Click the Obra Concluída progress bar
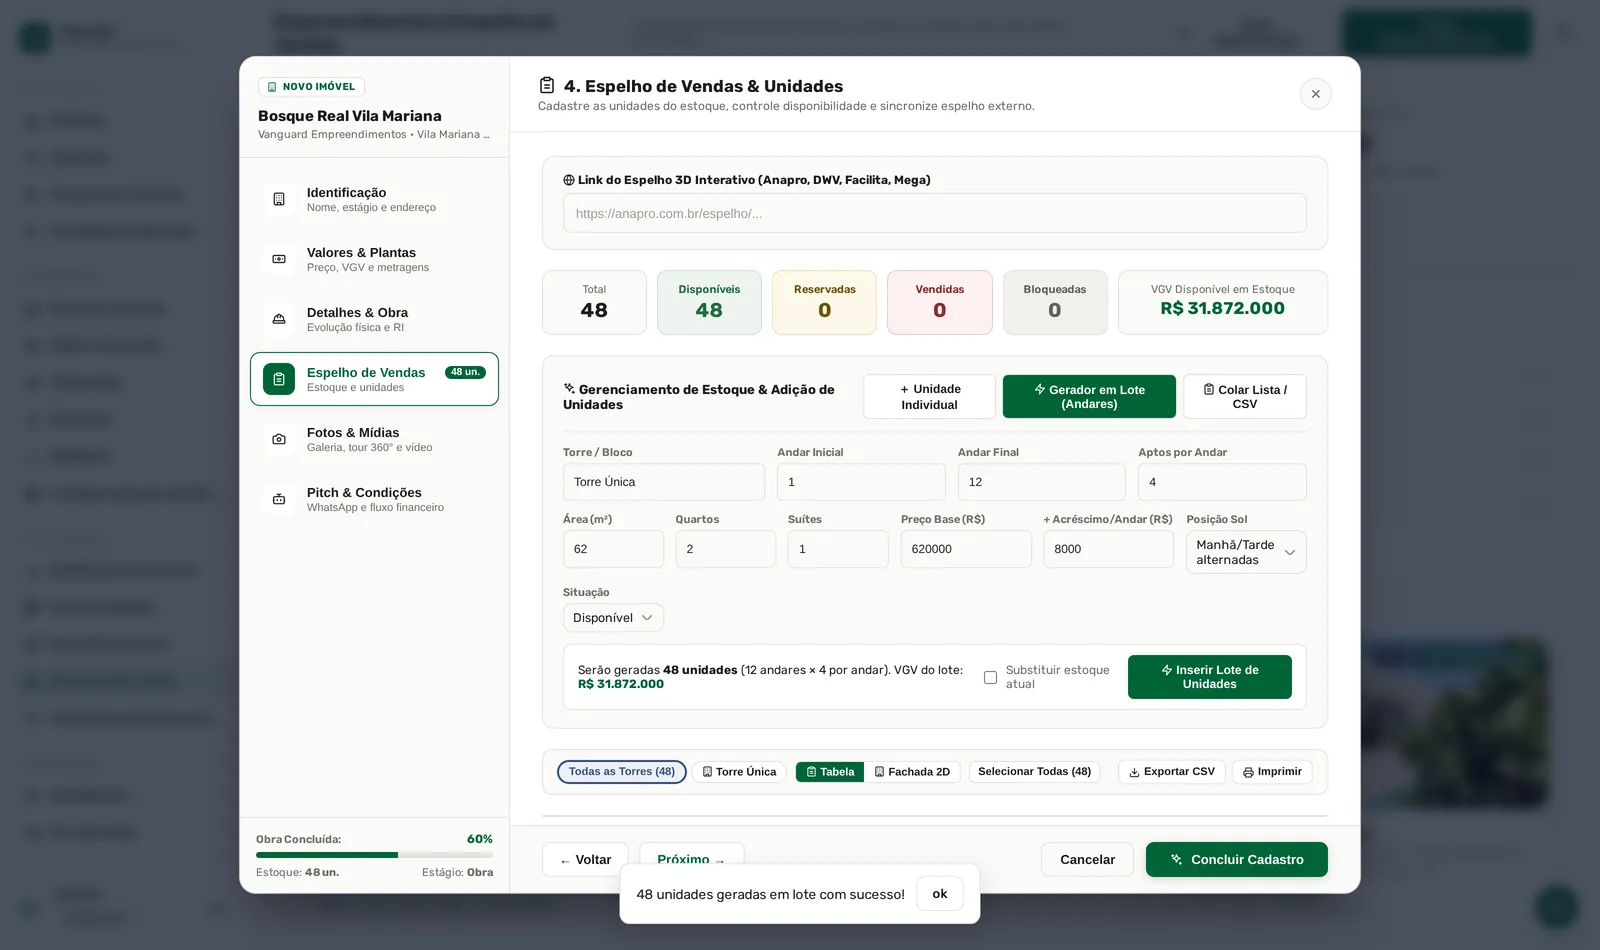Screen dimensions: 1600x950 (x=374, y=855)
